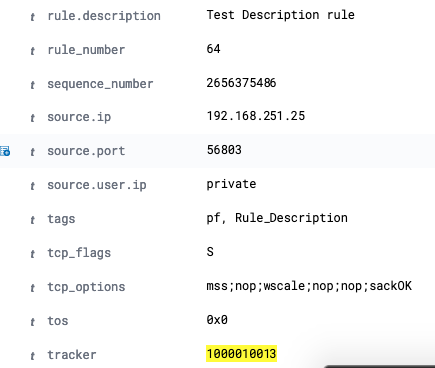Click the tcp_flags value S
Image resolution: width=435 pixels, height=368 pixels.
(210, 252)
